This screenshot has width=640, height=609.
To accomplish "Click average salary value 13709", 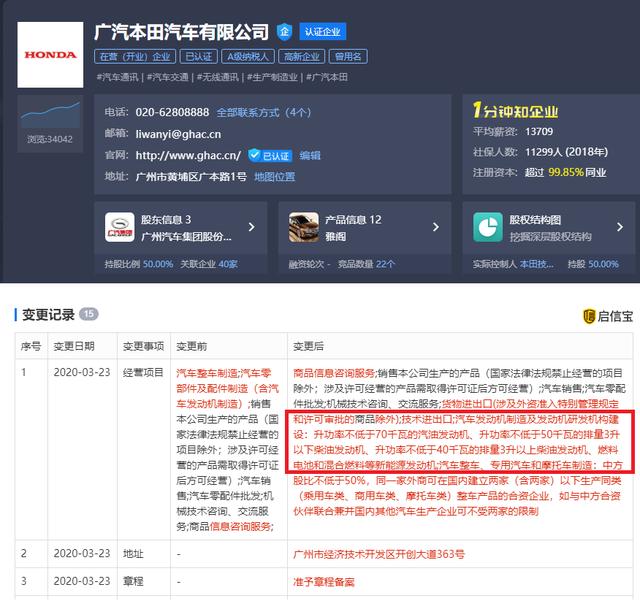I will pos(539,131).
